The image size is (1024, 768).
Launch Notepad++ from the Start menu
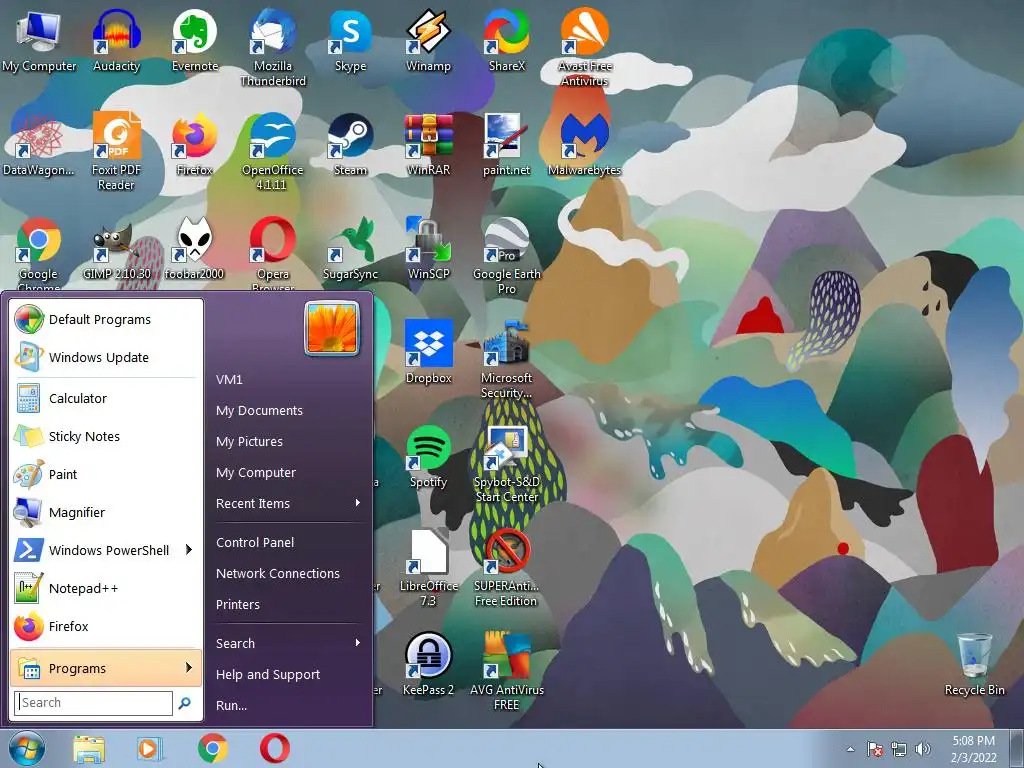(x=106, y=588)
